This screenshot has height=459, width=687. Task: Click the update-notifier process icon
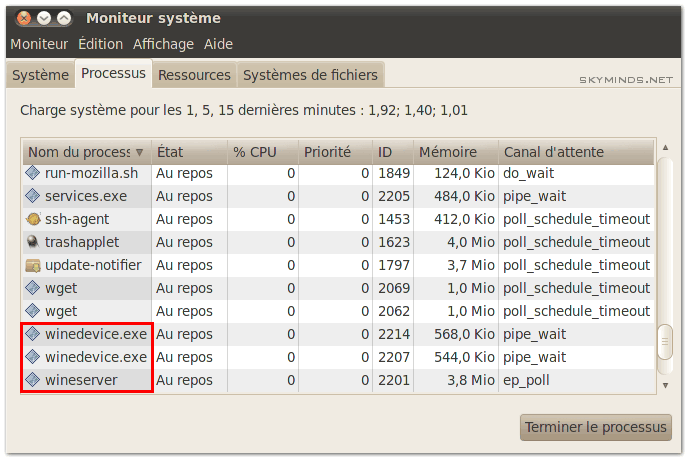point(32,265)
